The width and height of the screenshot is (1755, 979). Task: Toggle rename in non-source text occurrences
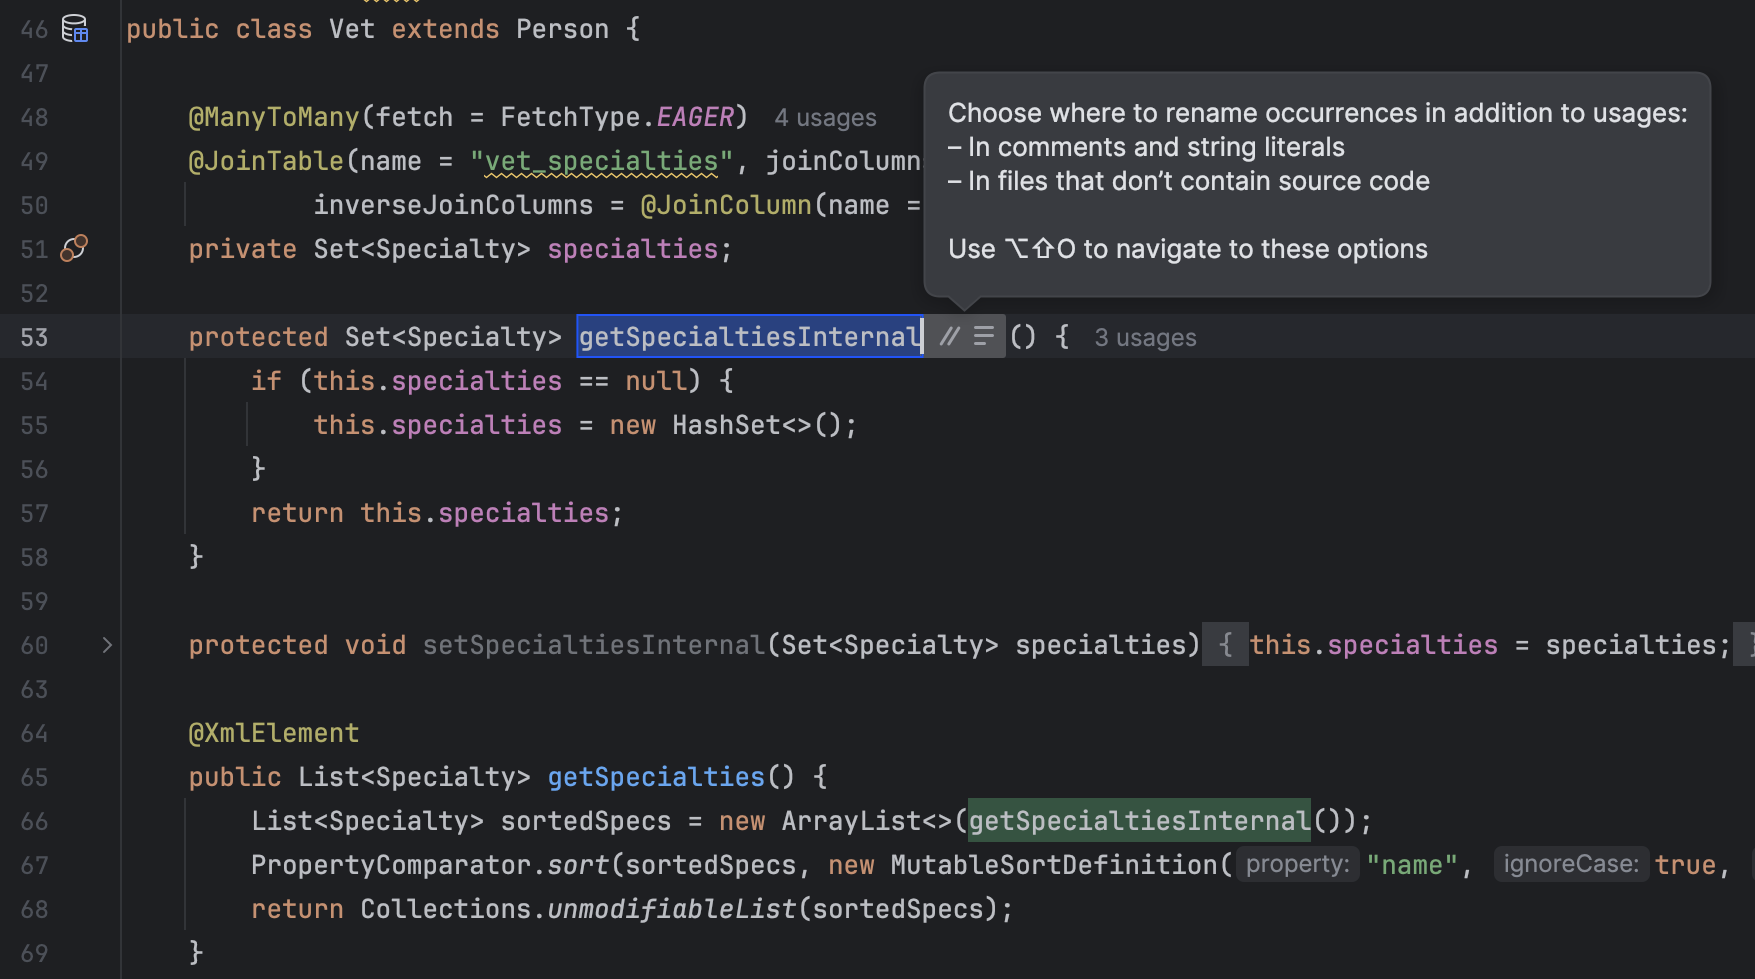pos(984,337)
